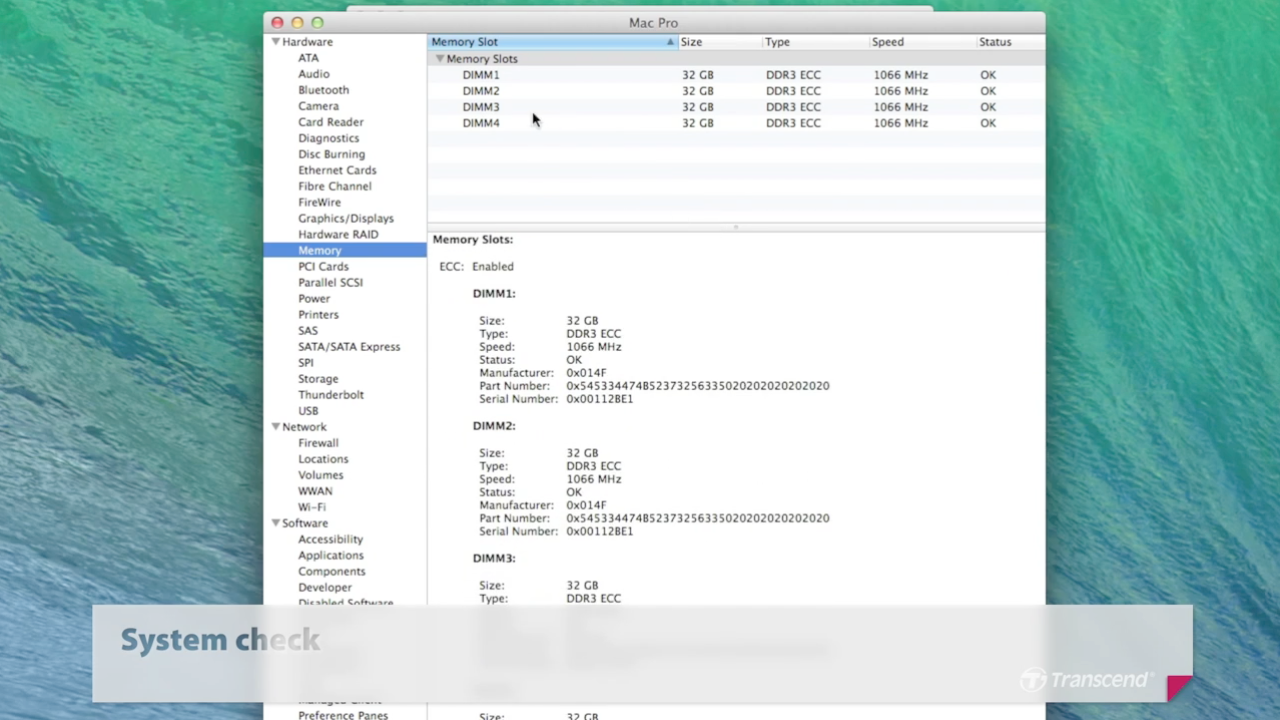Select Hardware RAID in the sidebar
The height and width of the screenshot is (720, 1280).
pos(338,234)
